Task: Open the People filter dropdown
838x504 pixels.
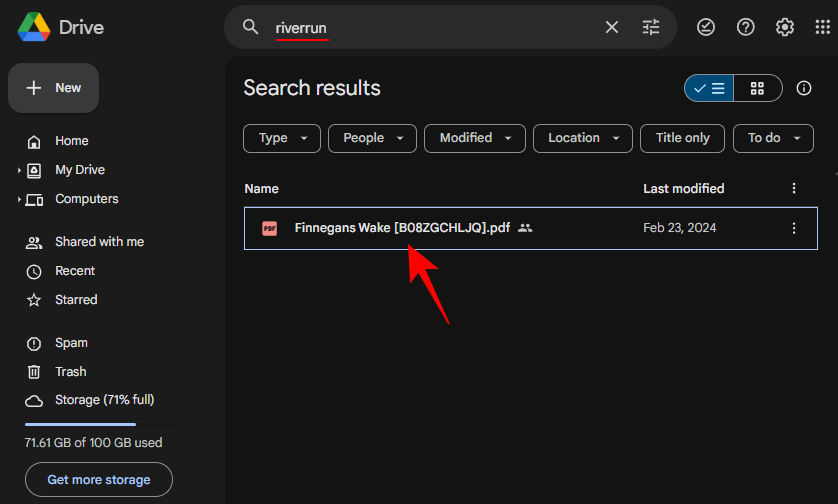Action: [x=372, y=138]
